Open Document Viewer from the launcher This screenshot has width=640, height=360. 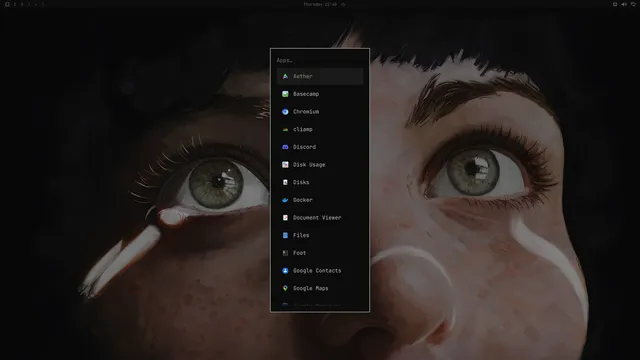[x=320, y=218]
